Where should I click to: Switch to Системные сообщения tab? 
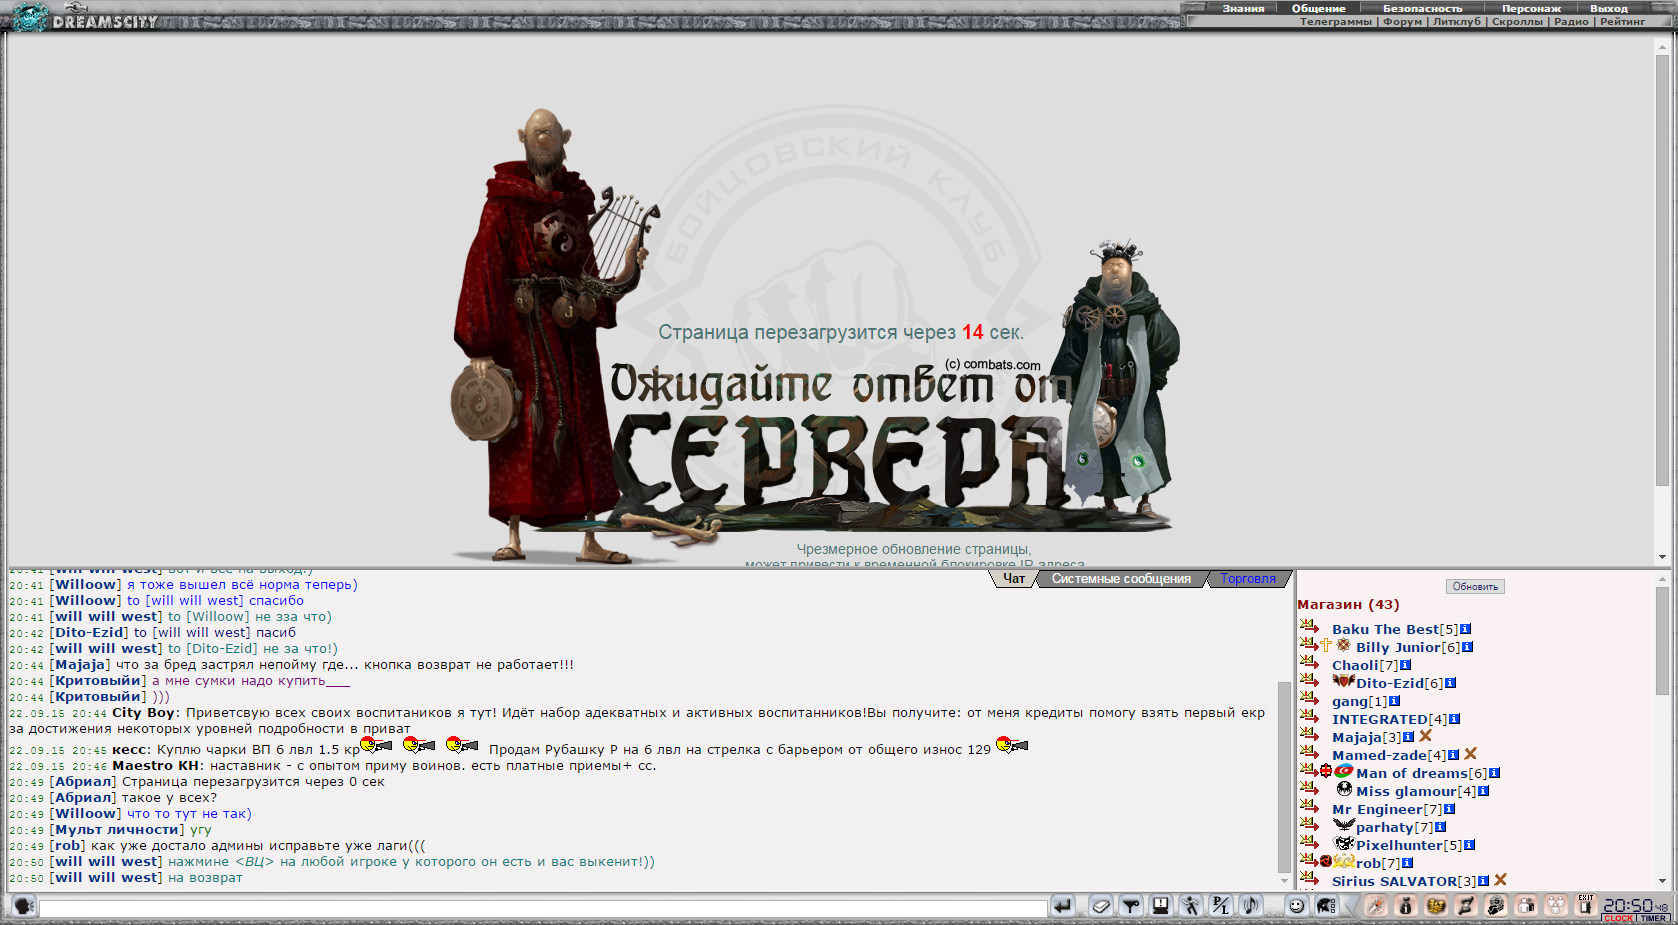(x=1121, y=579)
